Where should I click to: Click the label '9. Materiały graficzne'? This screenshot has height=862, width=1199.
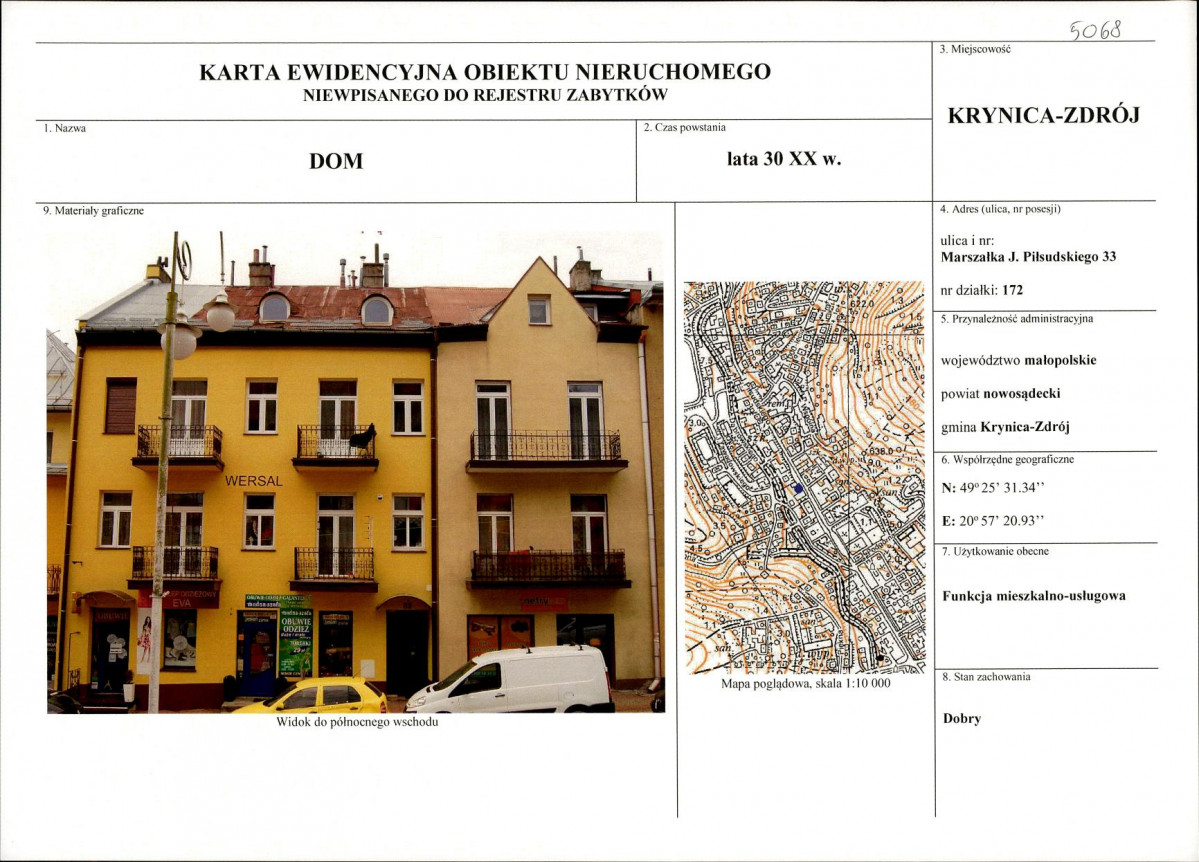tap(93, 211)
